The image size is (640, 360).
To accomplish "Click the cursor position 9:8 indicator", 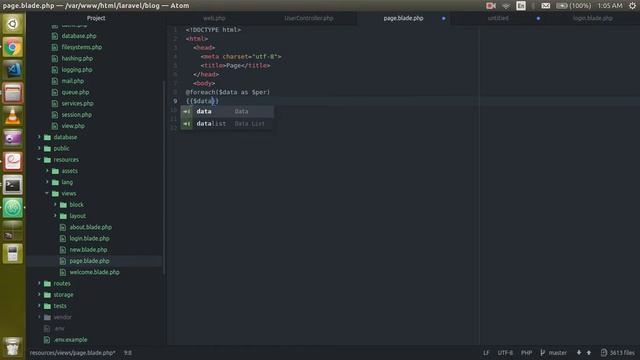I will (128, 353).
